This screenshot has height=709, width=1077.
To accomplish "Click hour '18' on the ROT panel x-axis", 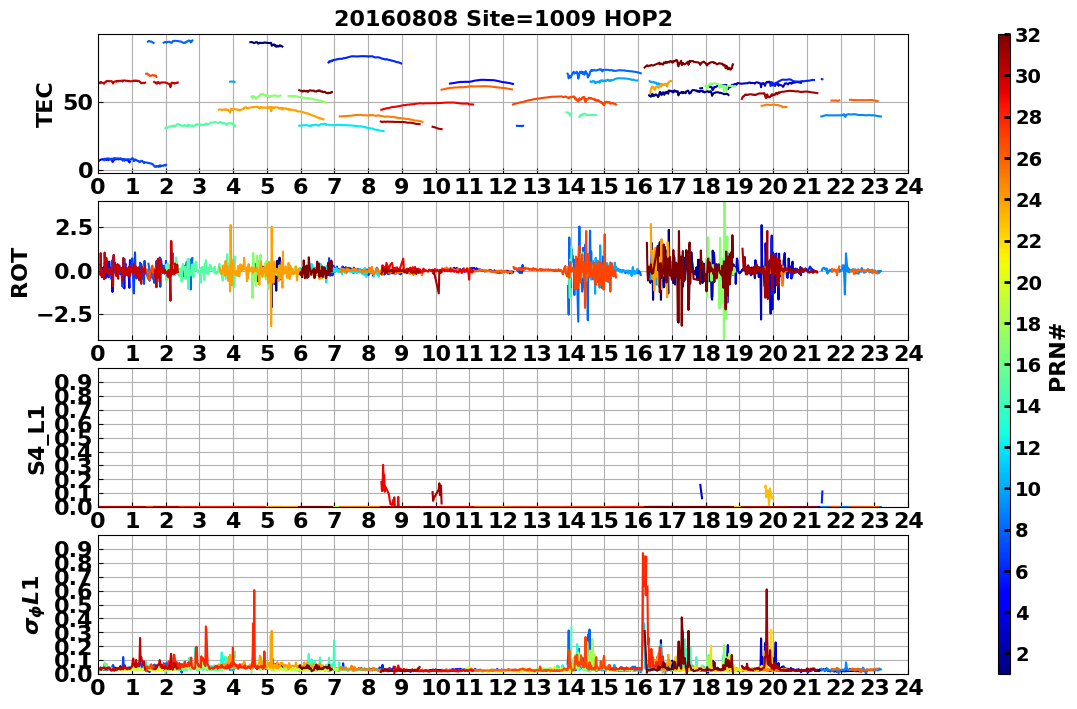I will pos(705,354).
